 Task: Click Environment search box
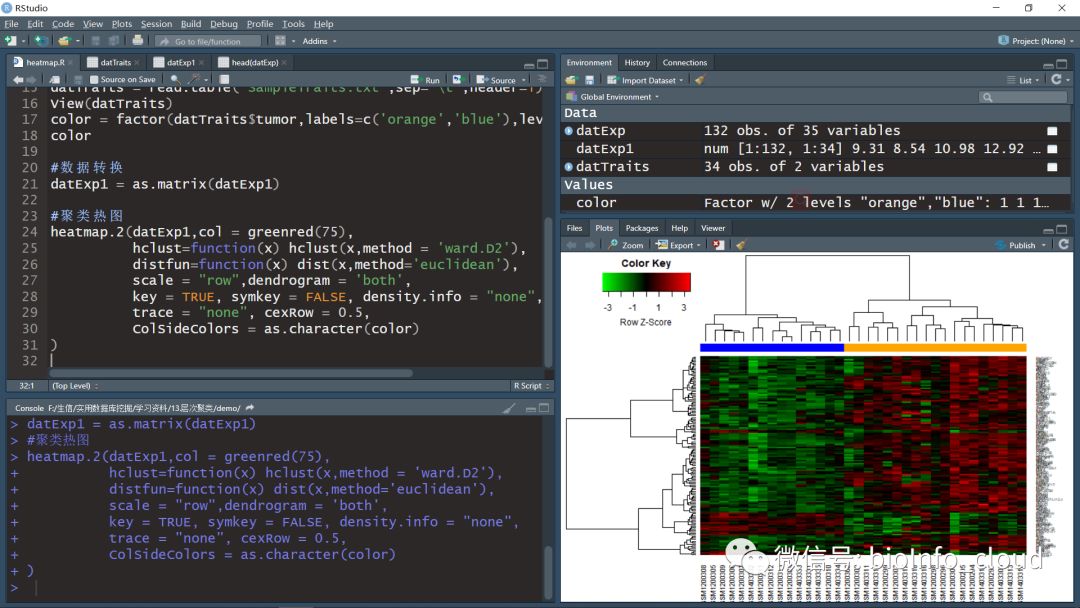pos(1024,97)
